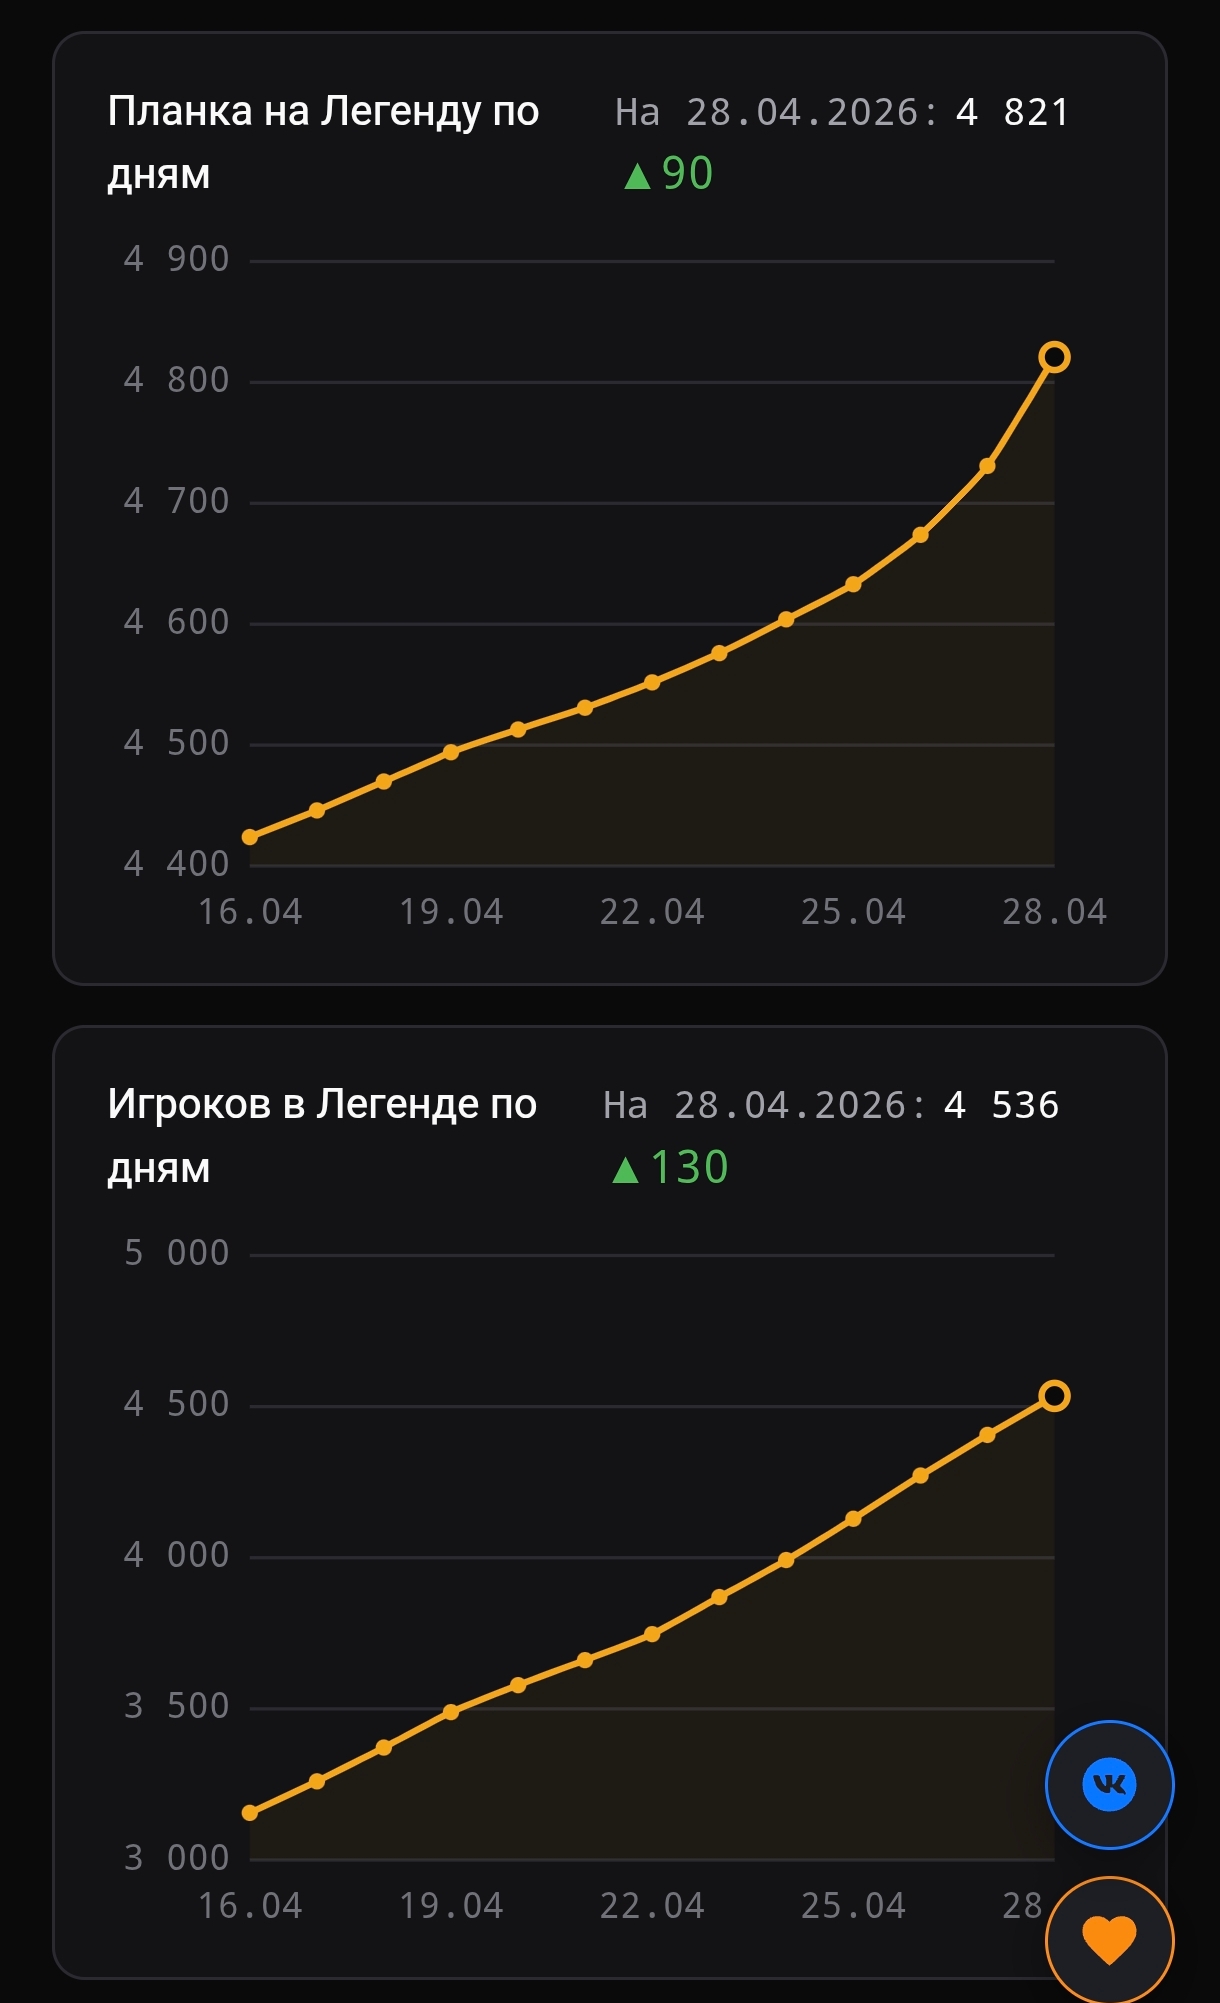Click the '4 800' axis label
Screen dimensions: 1220x2003
point(176,380)
